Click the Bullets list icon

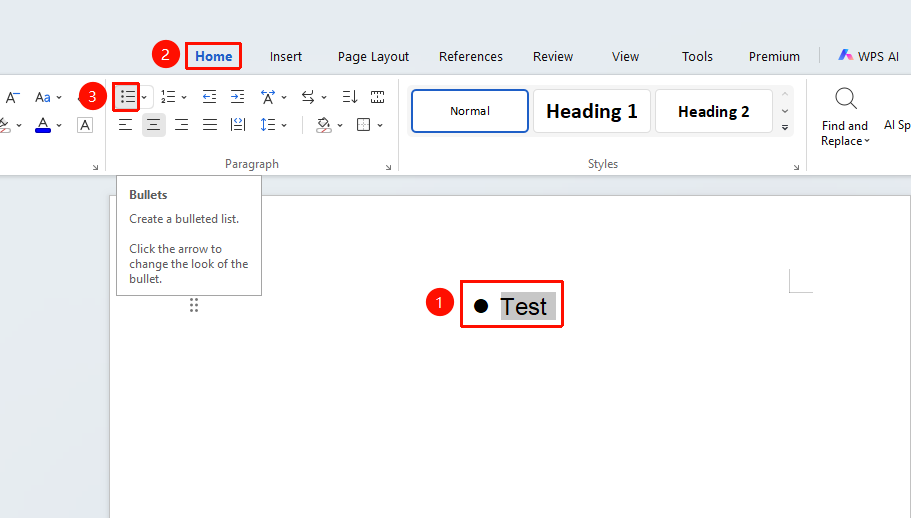[x=127, y=97]
